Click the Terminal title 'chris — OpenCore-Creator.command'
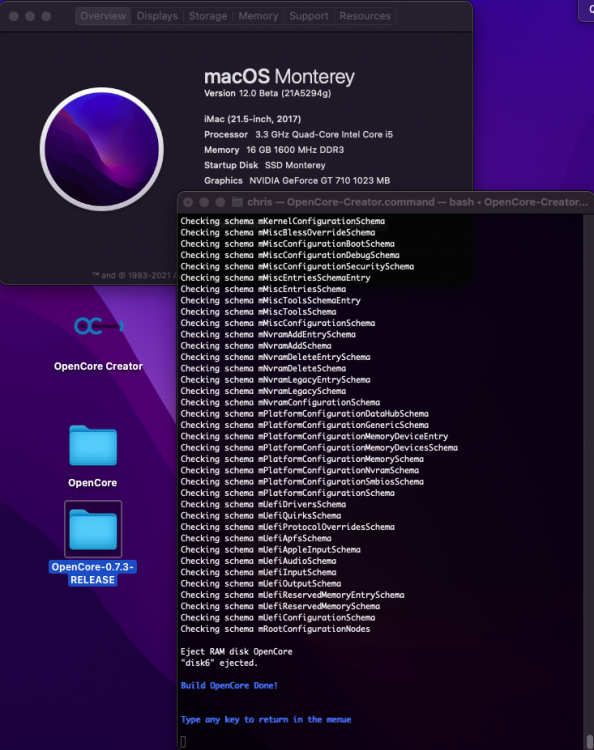 340,202
